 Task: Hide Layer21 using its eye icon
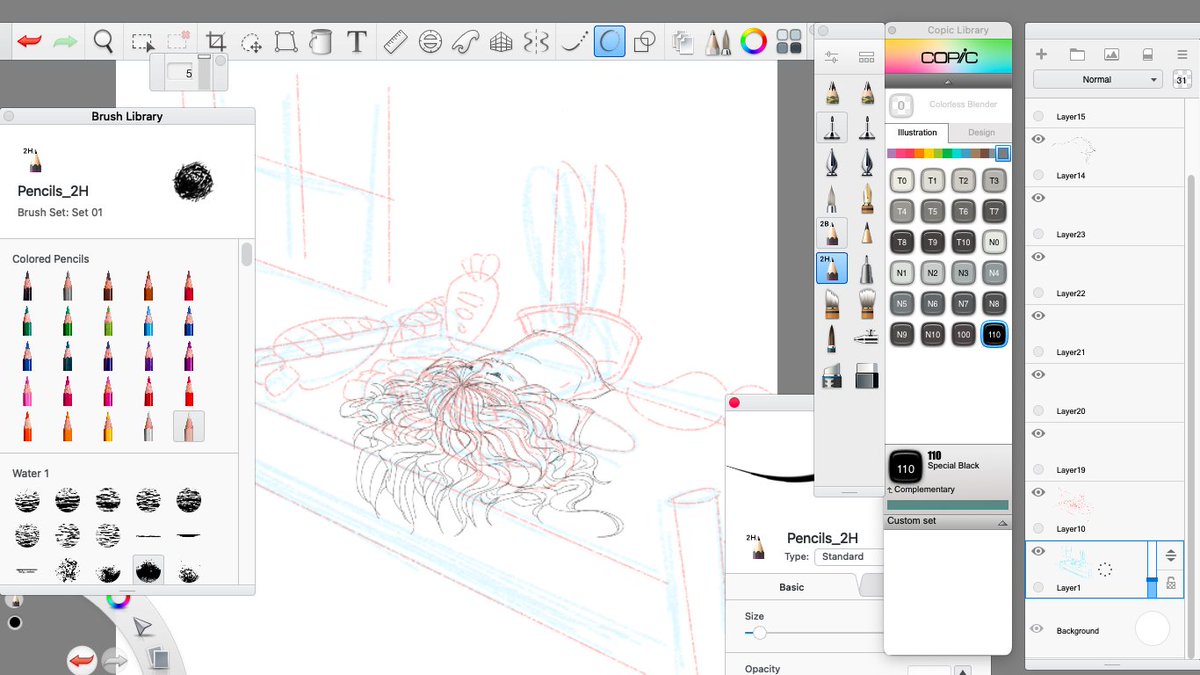[x=1038, y=316]
